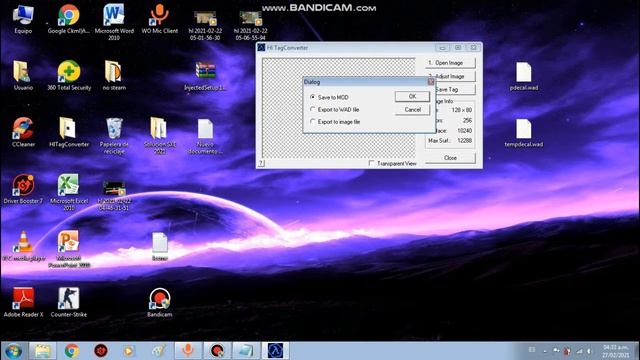Select video file hl 2021-02-22 05-01-56-30

[205, 25]
